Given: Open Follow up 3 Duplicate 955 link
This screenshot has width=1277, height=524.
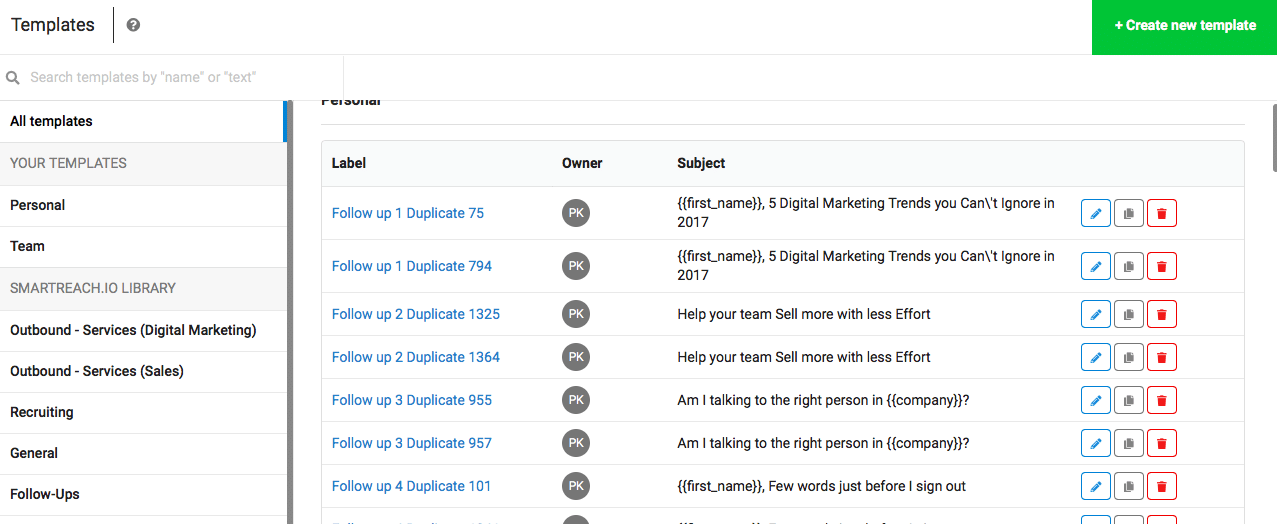Looking at the screenshot, I should pos(412,400).
